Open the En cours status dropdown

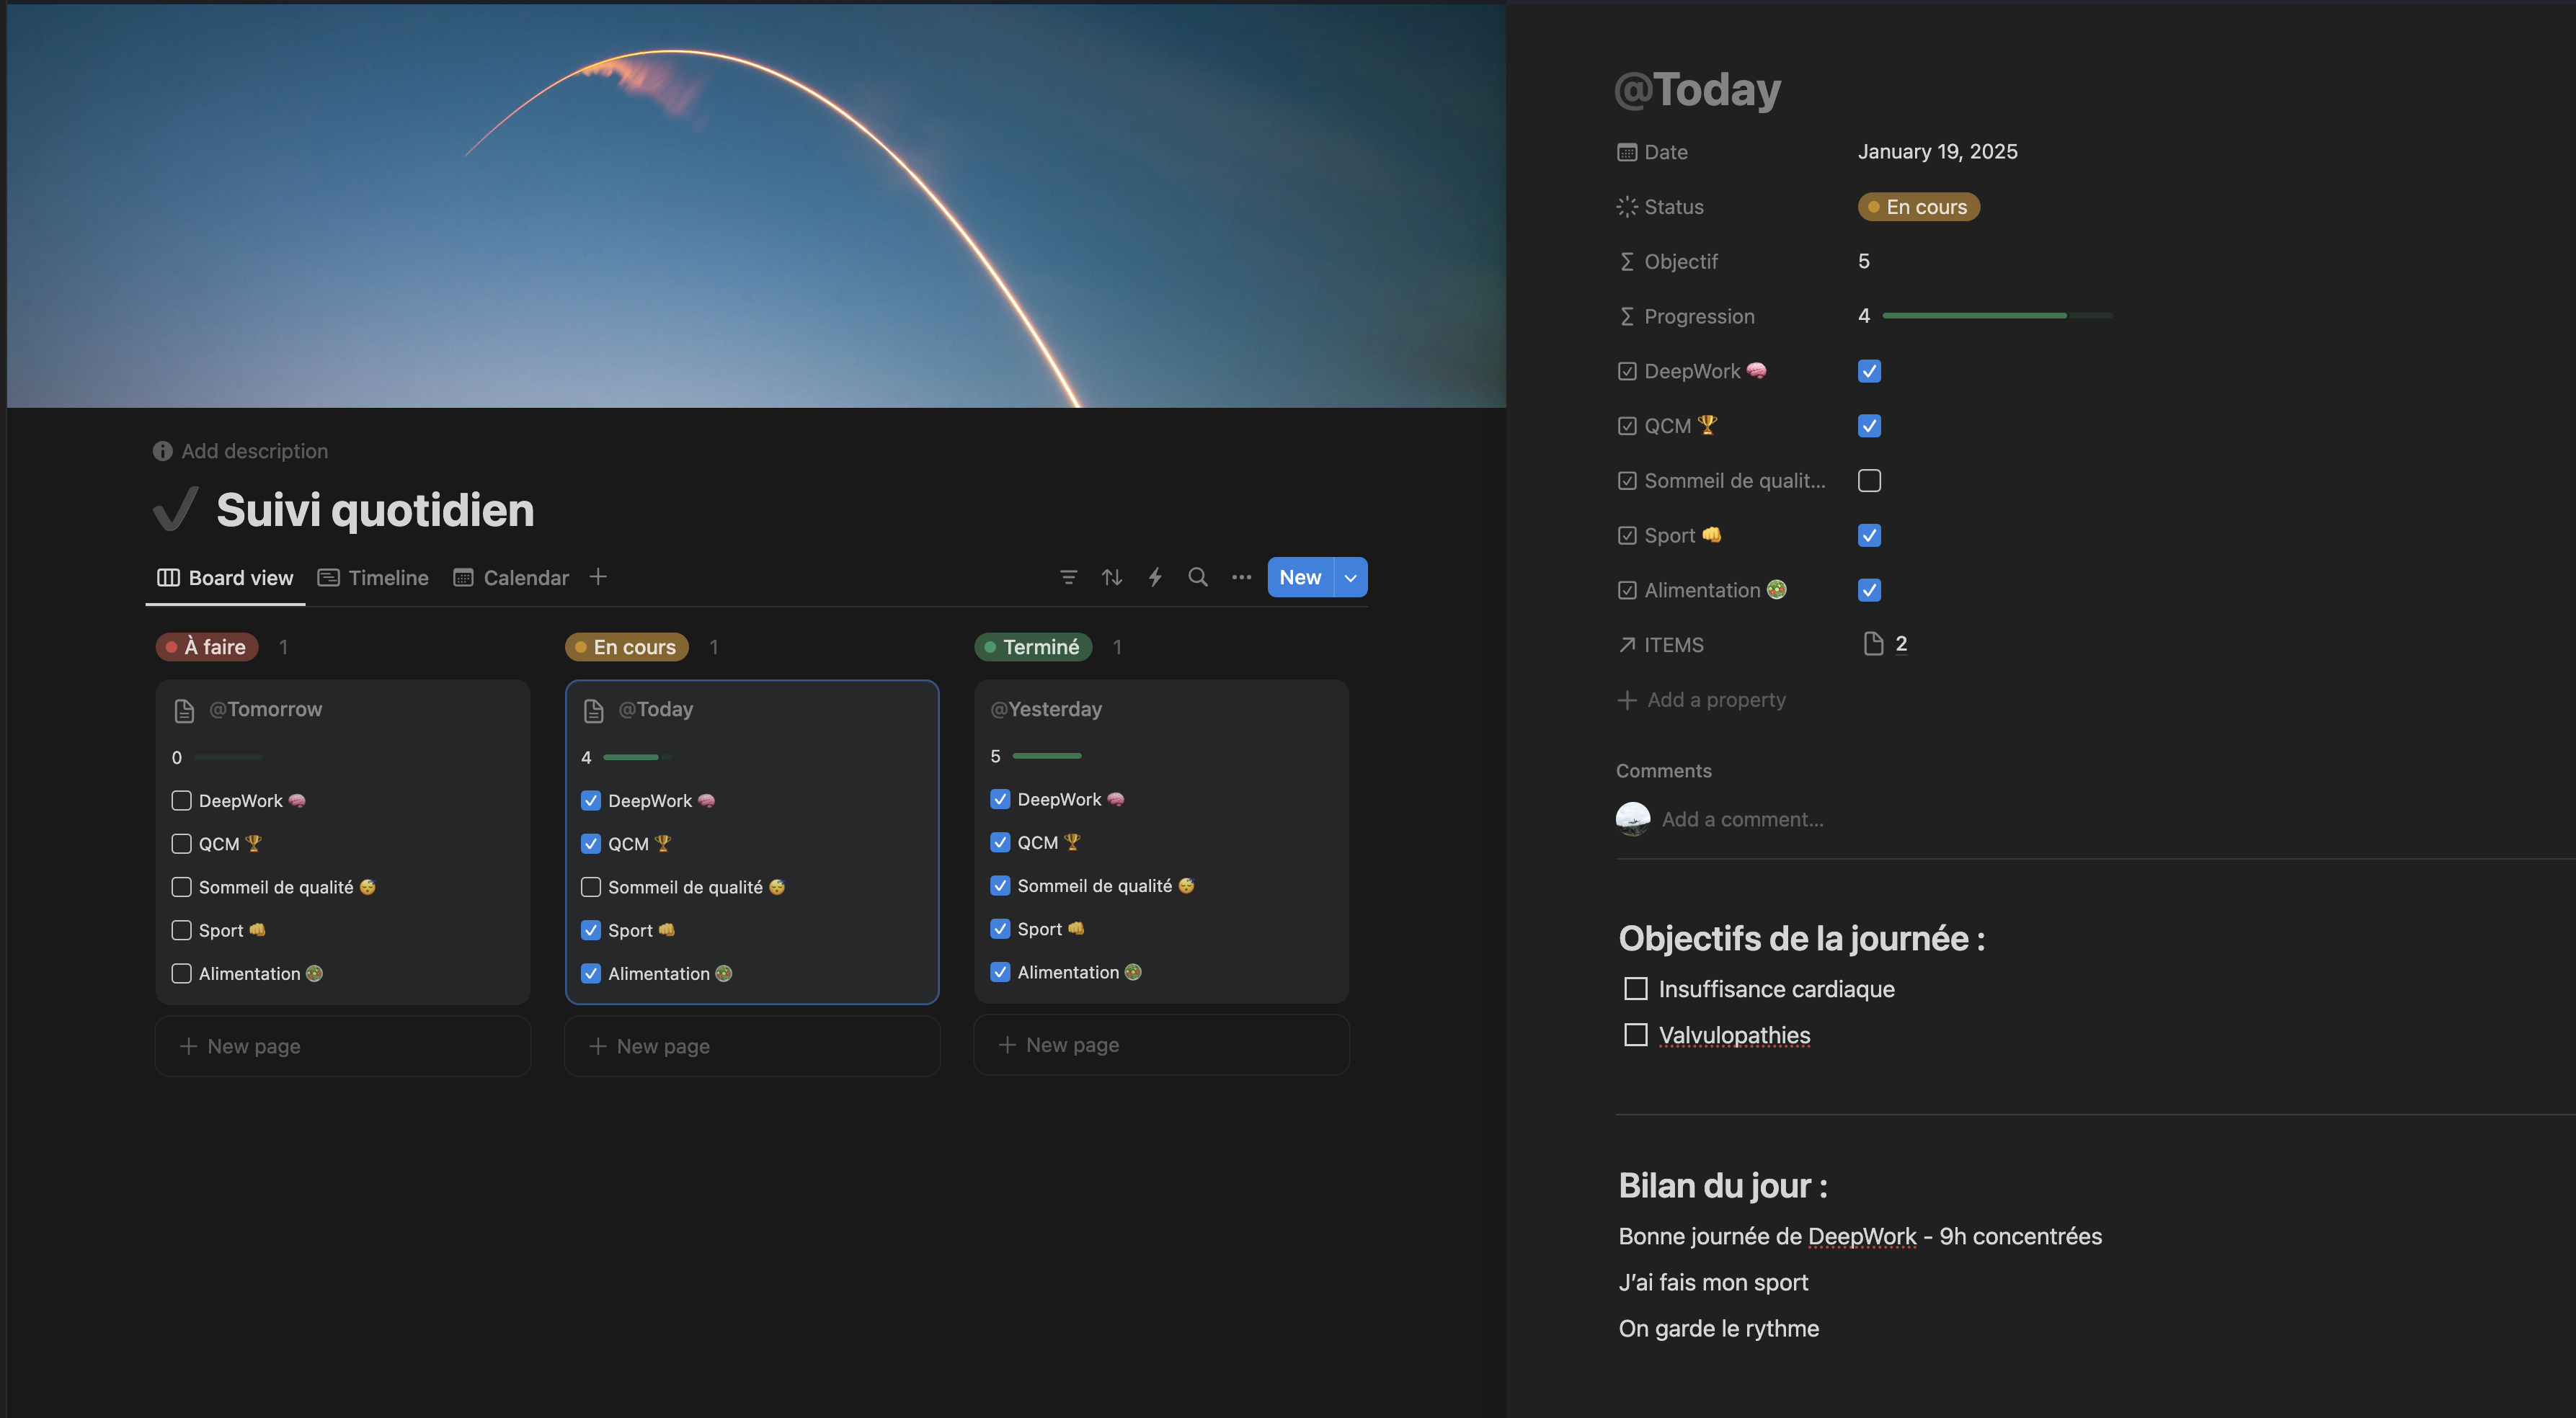point(1917,207)
